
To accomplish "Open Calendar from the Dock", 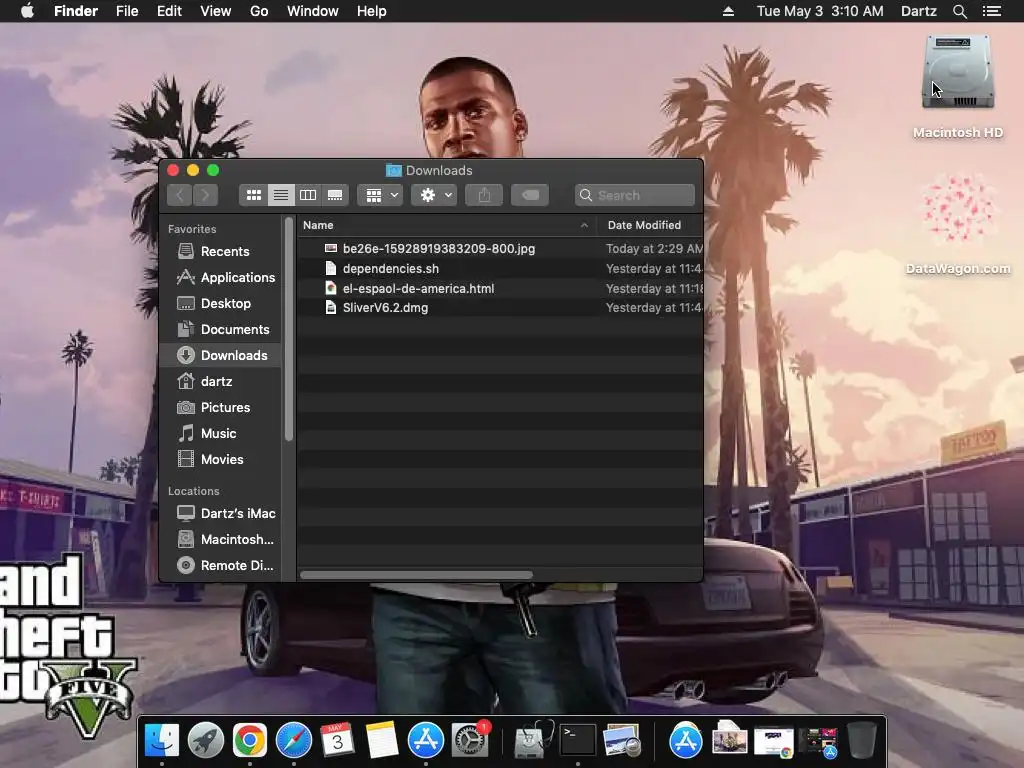I will tap(338, 741).
